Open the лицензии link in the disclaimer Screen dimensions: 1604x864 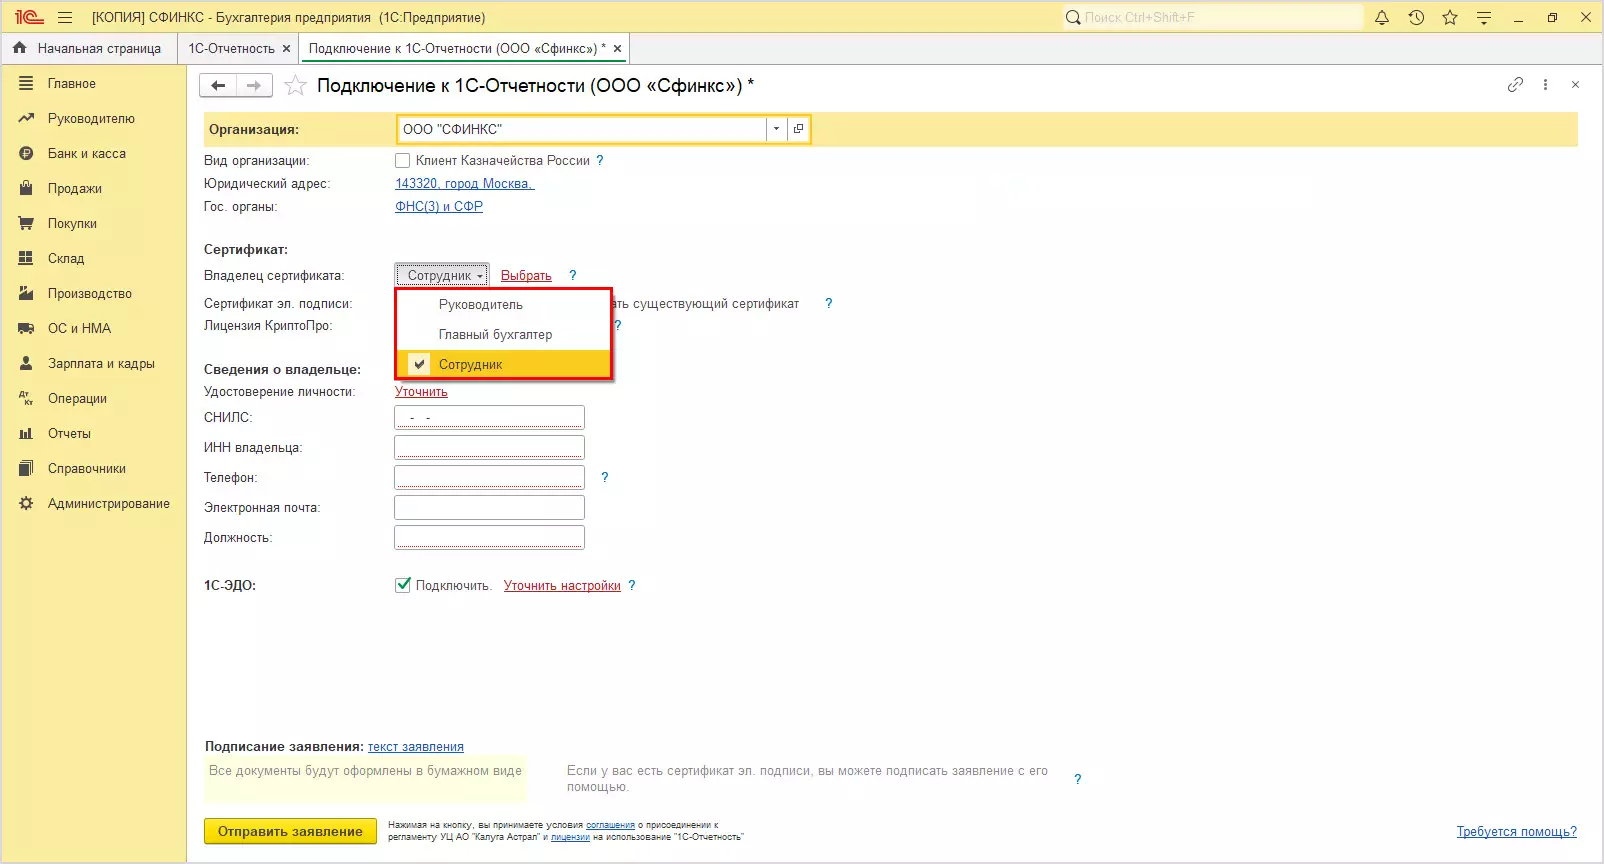pyautogui.click(x=570, y=837)
